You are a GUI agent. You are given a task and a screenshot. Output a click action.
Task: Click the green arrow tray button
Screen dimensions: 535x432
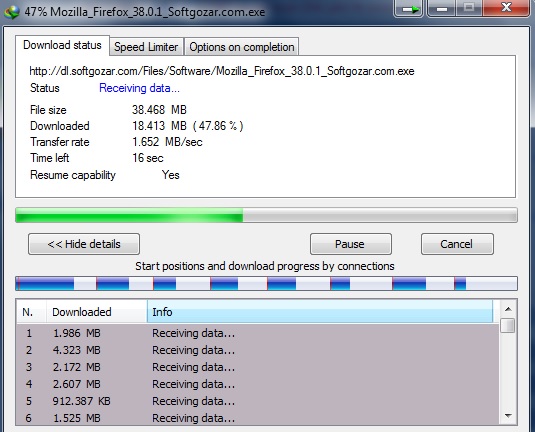pos(409,8)
